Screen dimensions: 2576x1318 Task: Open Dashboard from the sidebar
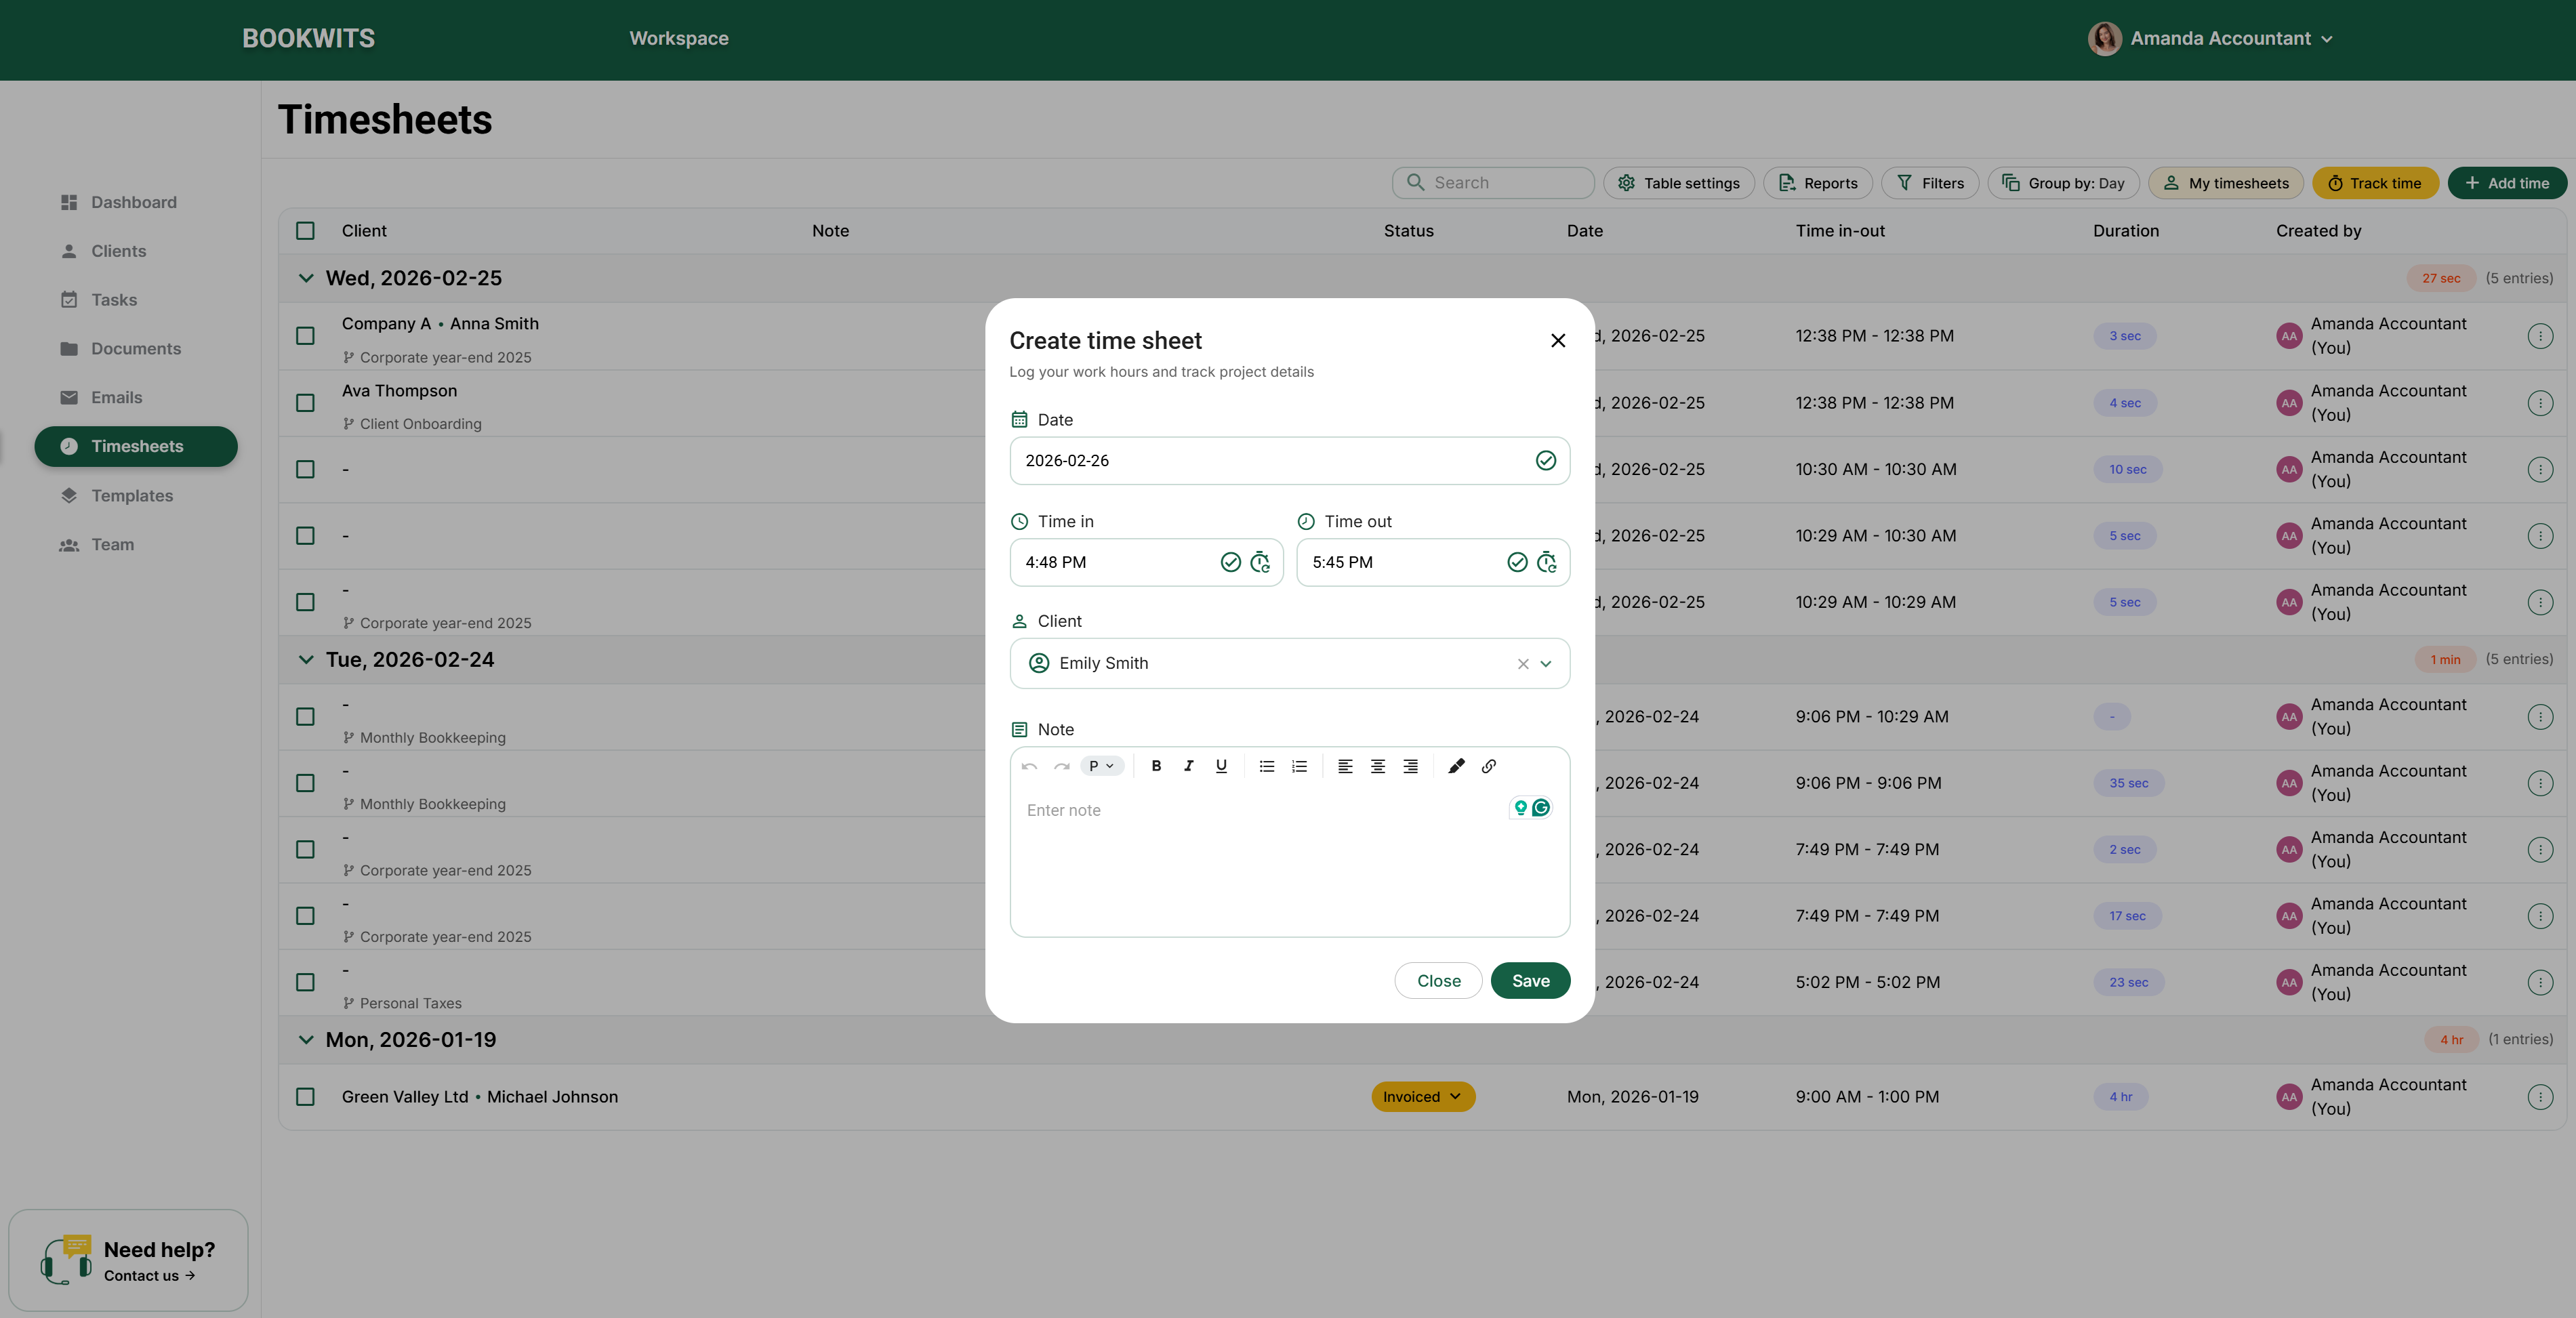pyautogui.click(x=133, y=202)
